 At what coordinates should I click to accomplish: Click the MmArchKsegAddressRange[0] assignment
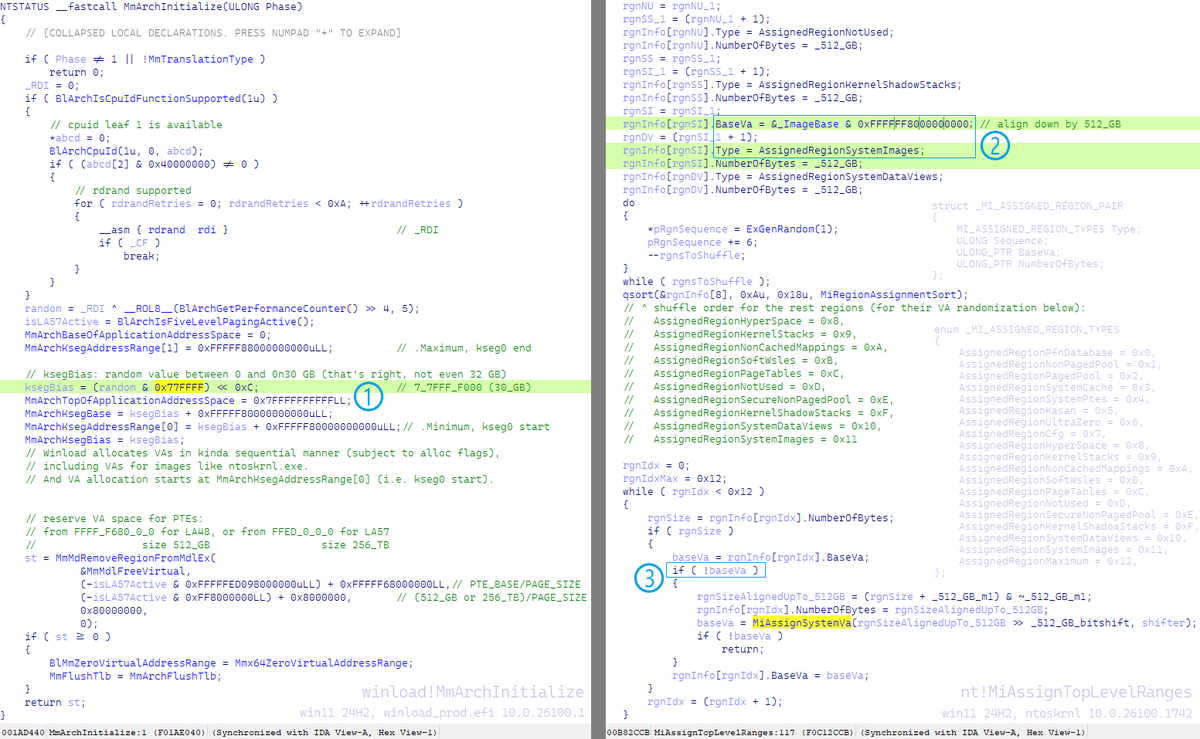[x=213, y=426]
